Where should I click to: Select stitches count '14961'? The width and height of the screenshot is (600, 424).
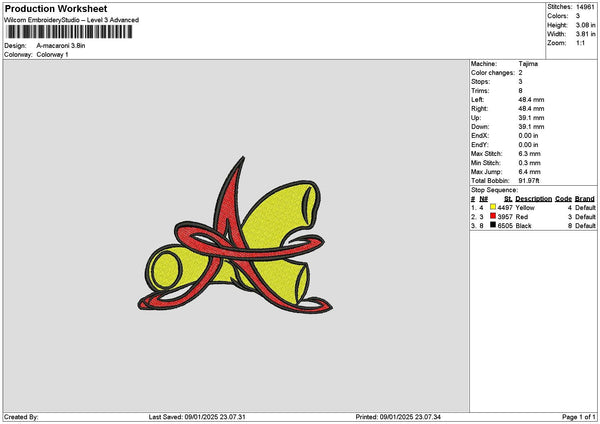click(x=585, y=7)
